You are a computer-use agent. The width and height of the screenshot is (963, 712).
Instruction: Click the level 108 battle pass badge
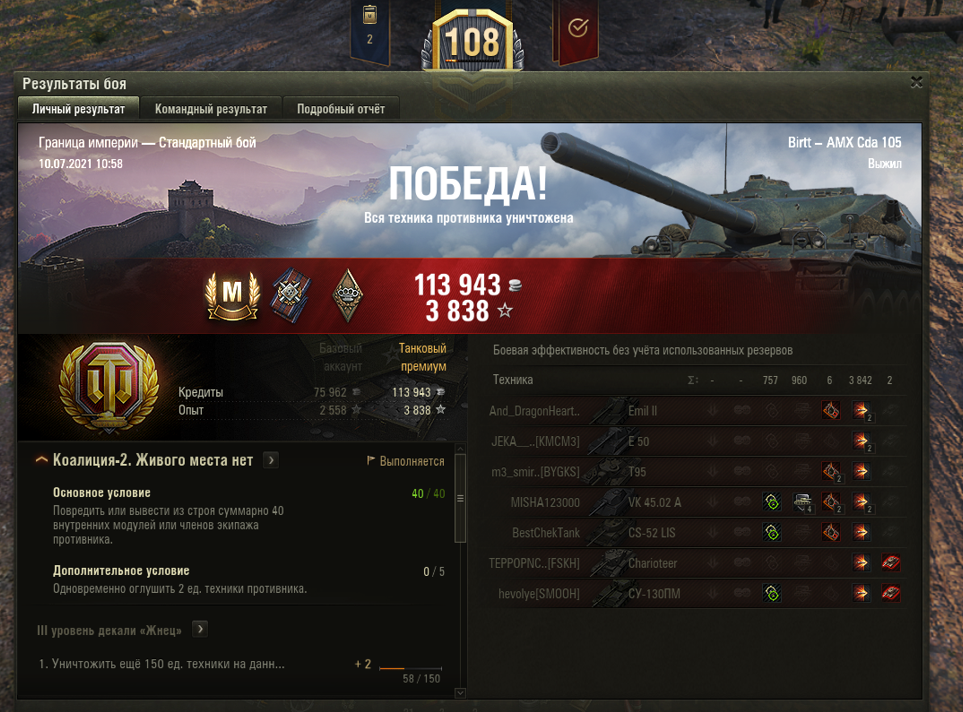pyautogui.click(x=472, y=42)
